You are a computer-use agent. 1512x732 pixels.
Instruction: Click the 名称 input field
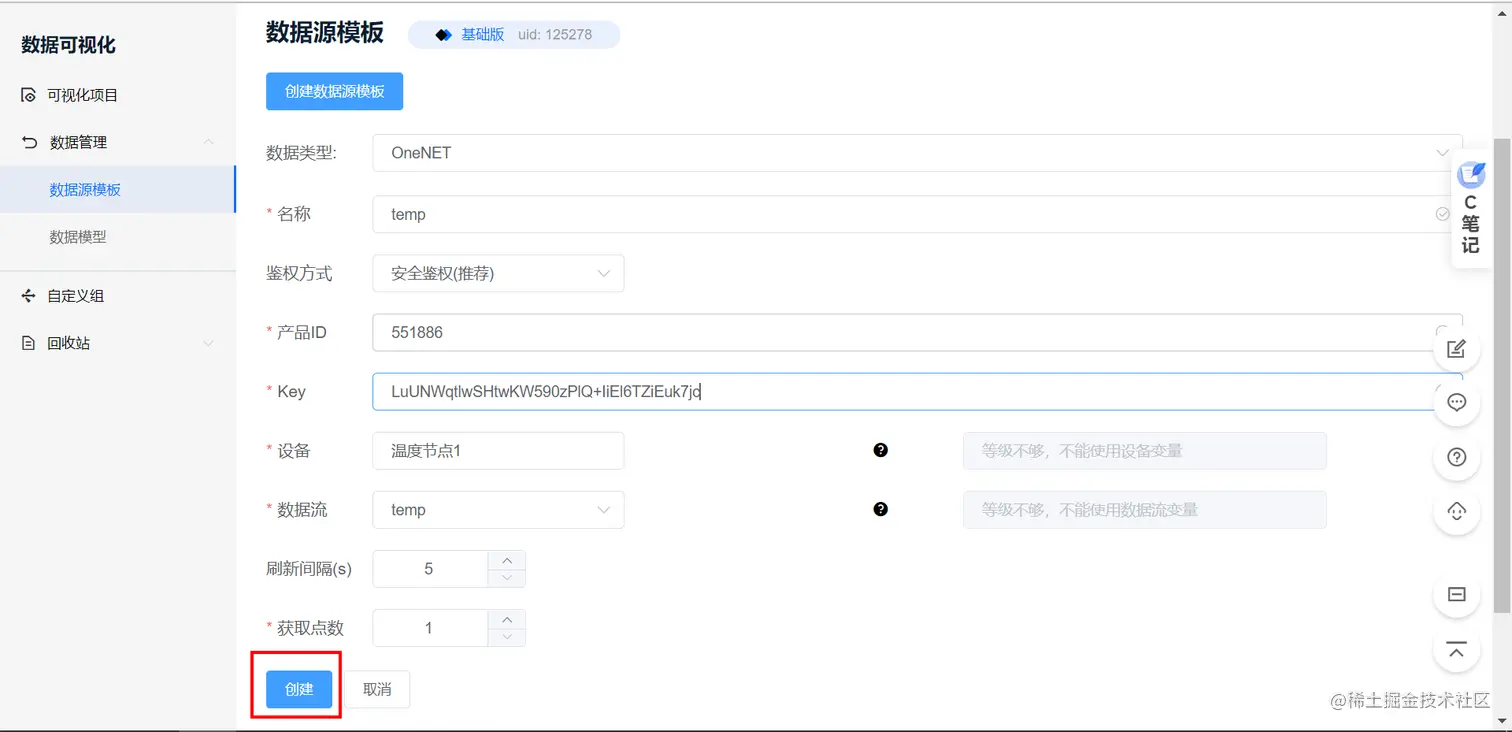917,214
